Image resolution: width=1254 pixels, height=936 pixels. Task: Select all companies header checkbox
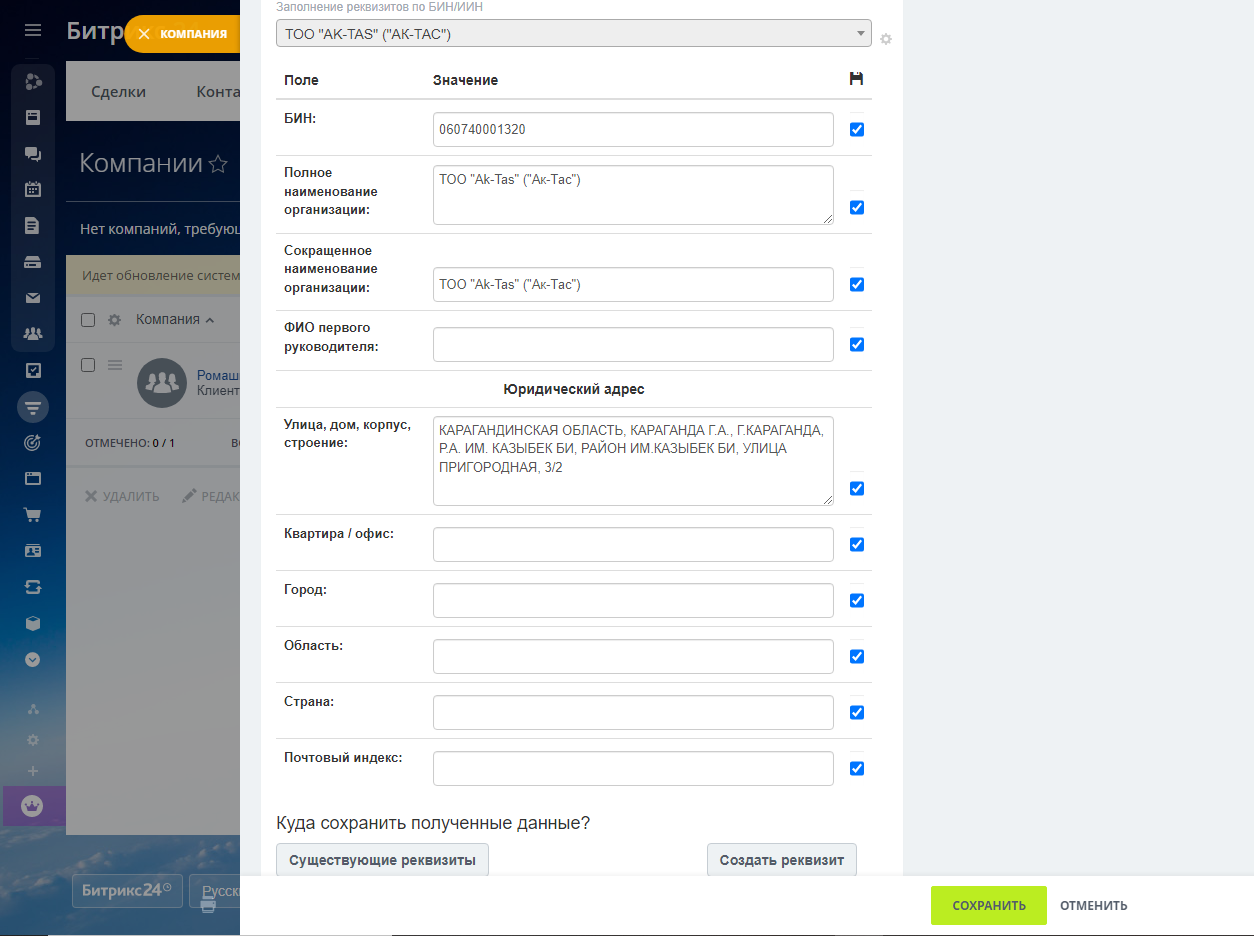[x=88, y=320]
